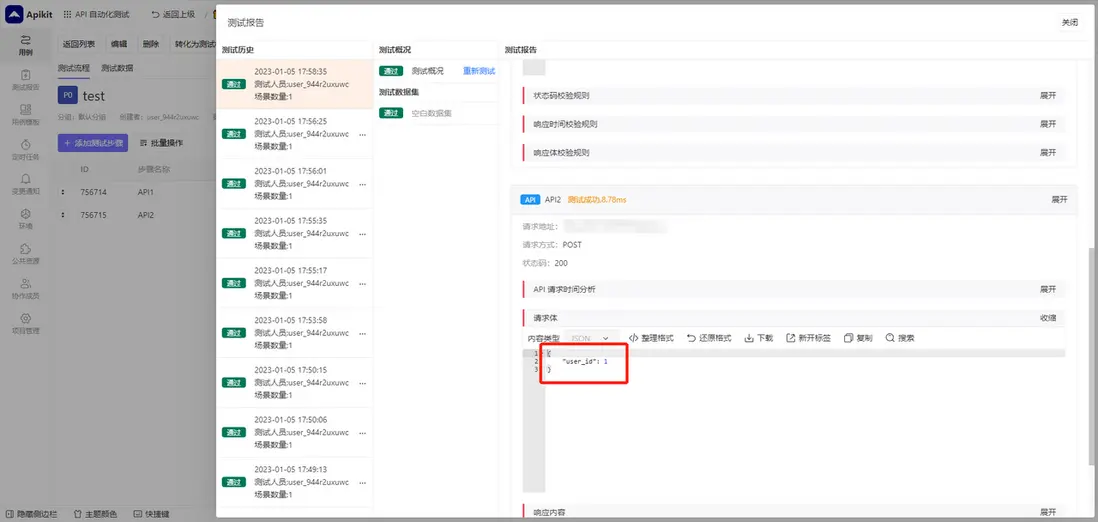Viewport: 1098px width, 522px height.
Task: Click the 下载 download icon in request body
Action: pos(749,338)
